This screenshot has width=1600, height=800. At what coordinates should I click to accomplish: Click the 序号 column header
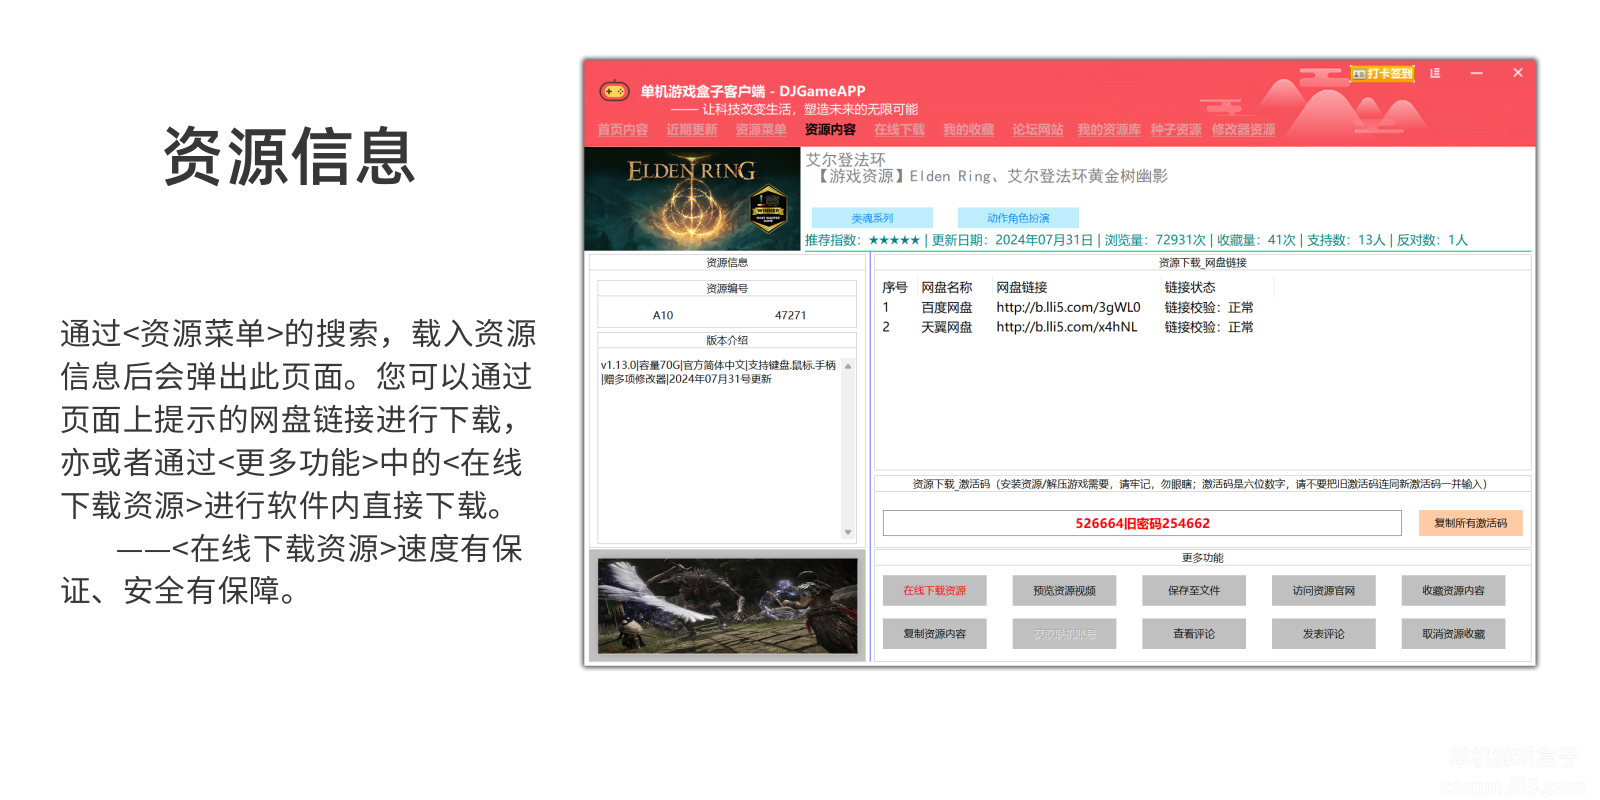click(x=894, y=288)
